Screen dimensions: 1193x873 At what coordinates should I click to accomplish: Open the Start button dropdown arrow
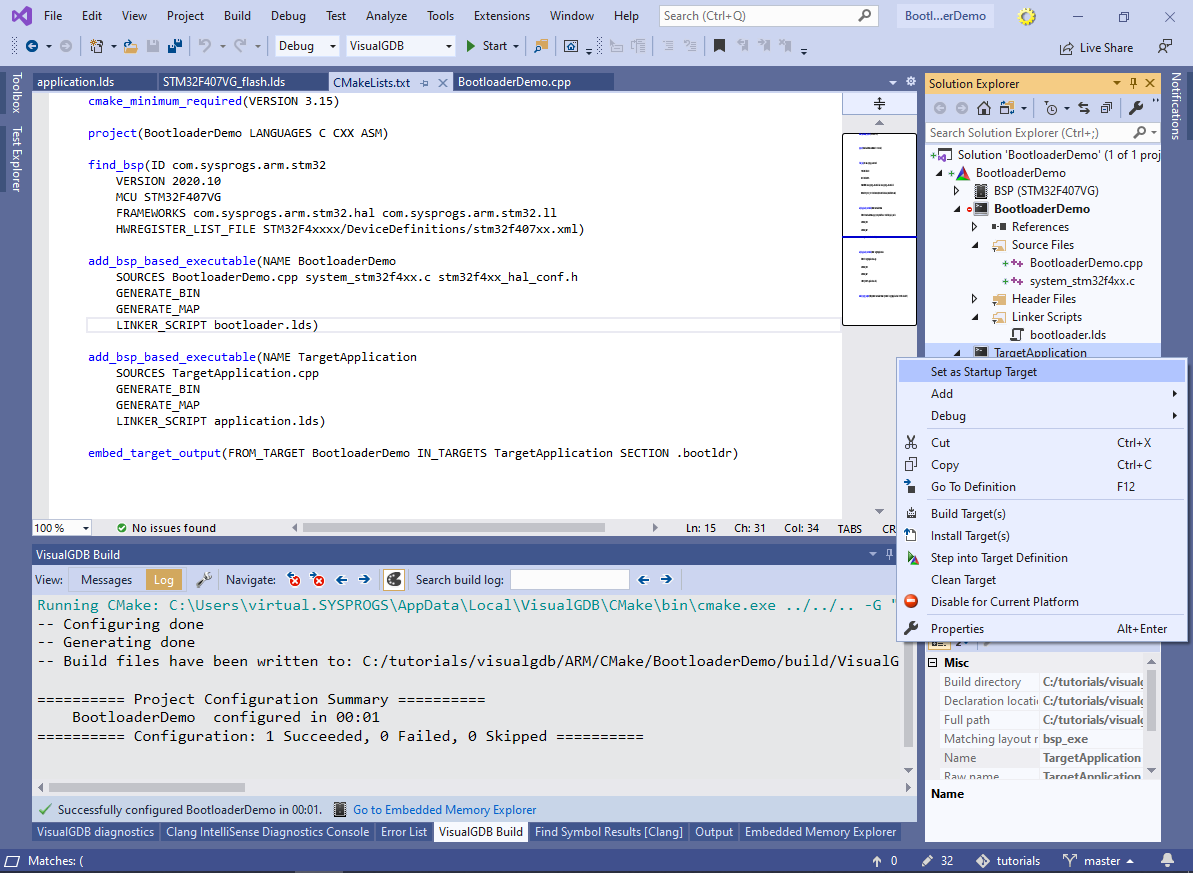516,46
